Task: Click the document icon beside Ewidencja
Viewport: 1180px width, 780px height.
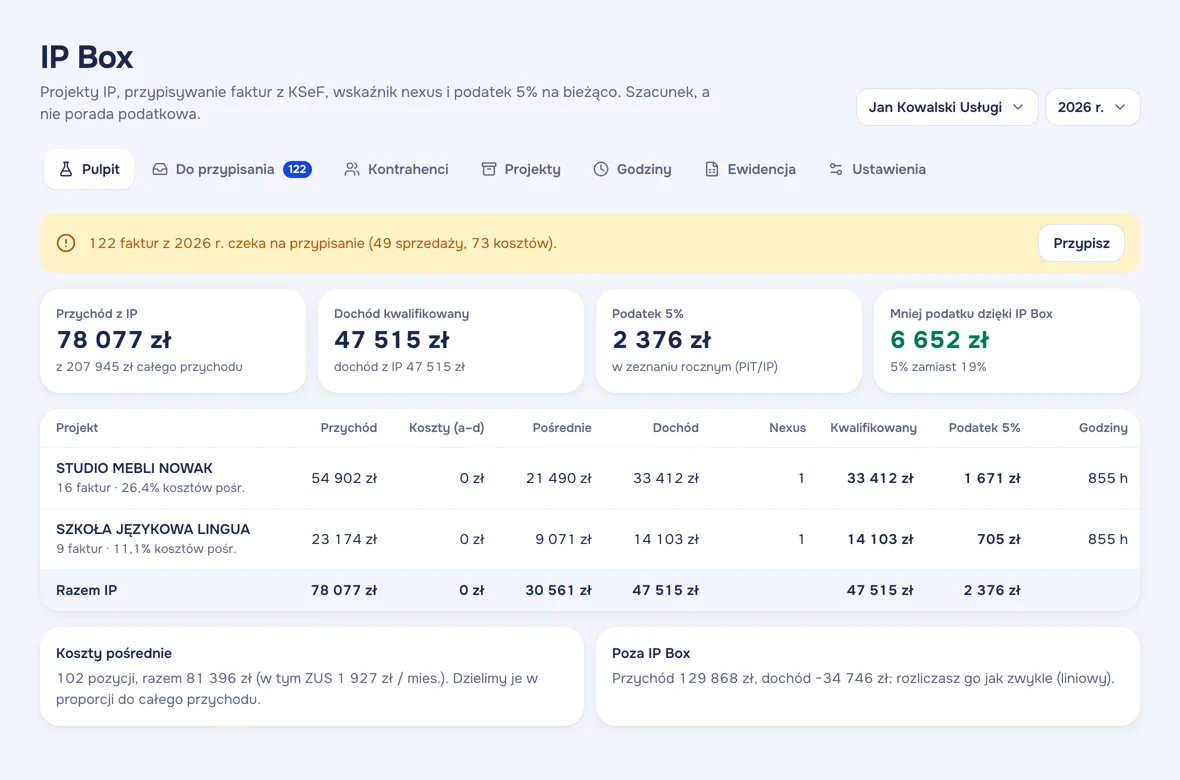Action: click(711, 169)
